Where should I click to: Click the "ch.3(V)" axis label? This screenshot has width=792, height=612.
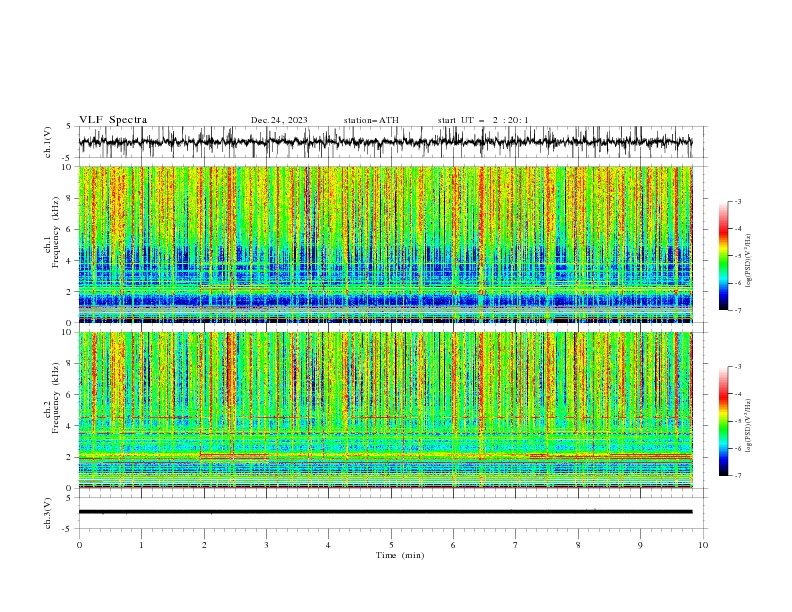[x=48, y=513]
